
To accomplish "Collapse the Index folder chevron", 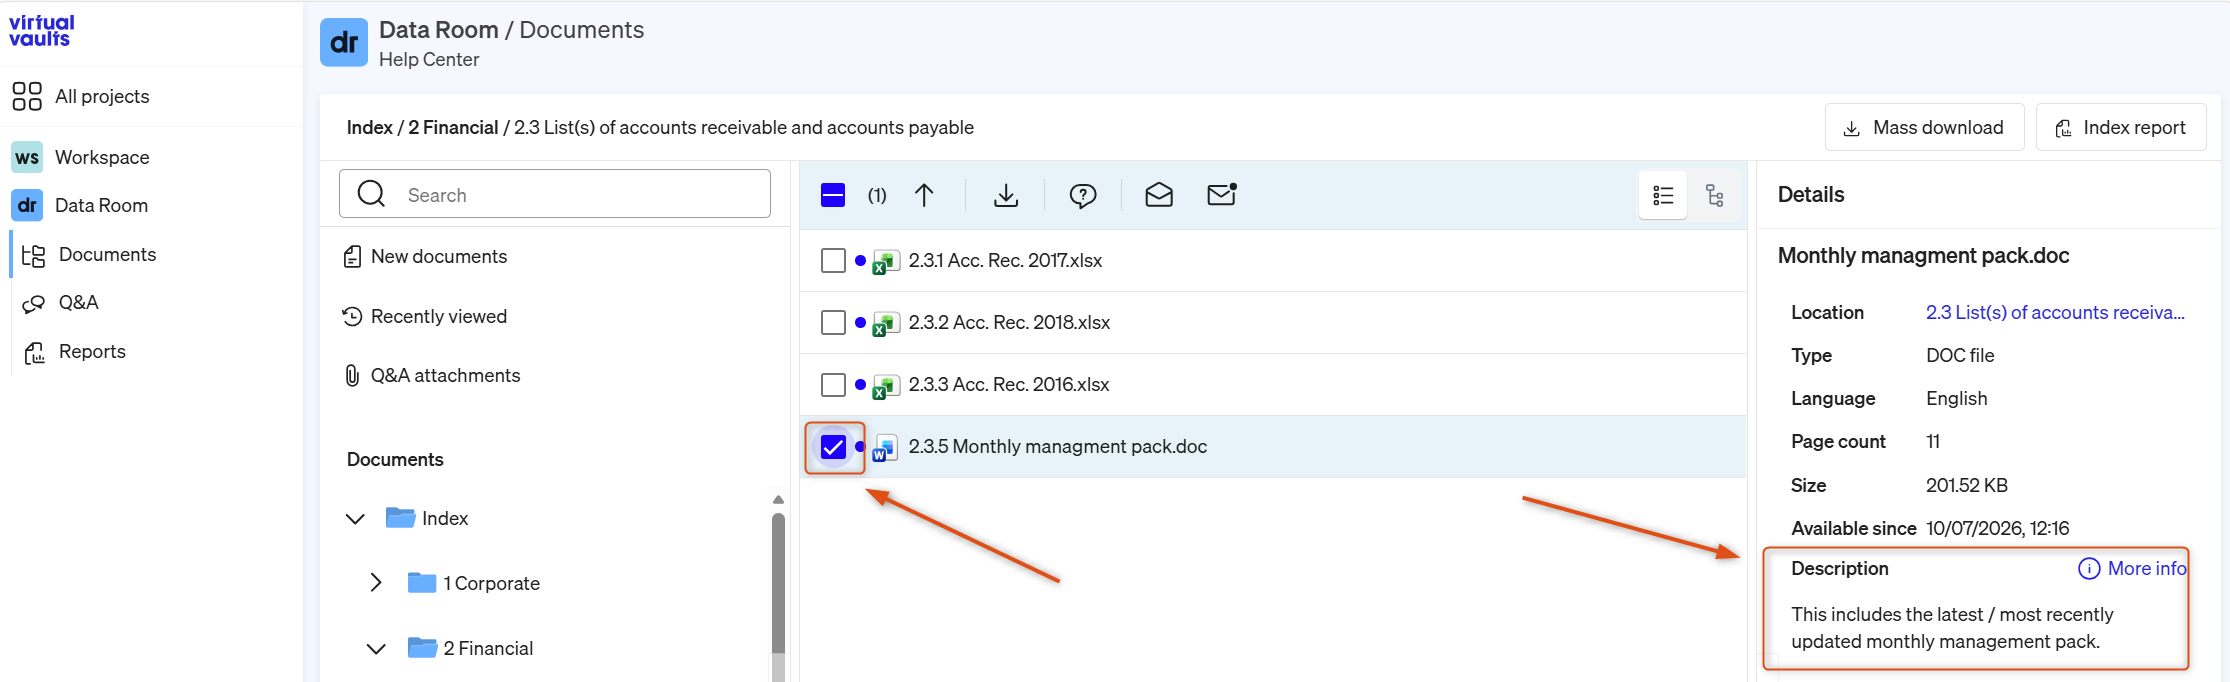I will [x=355, y=518].
